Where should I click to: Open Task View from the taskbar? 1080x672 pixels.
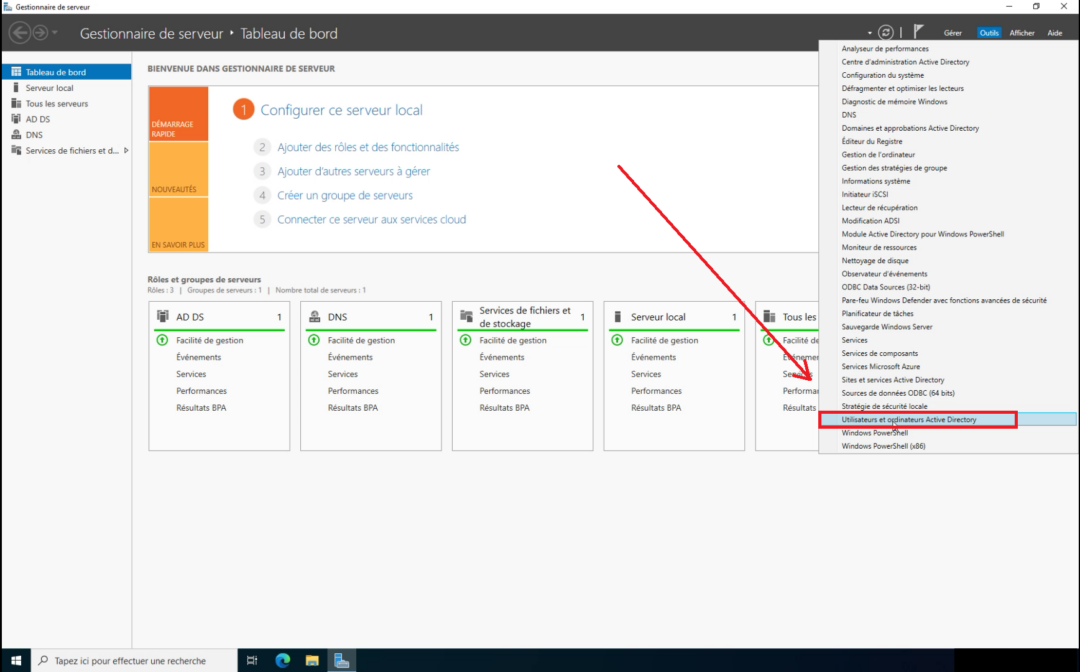click(x=252, y=660)
